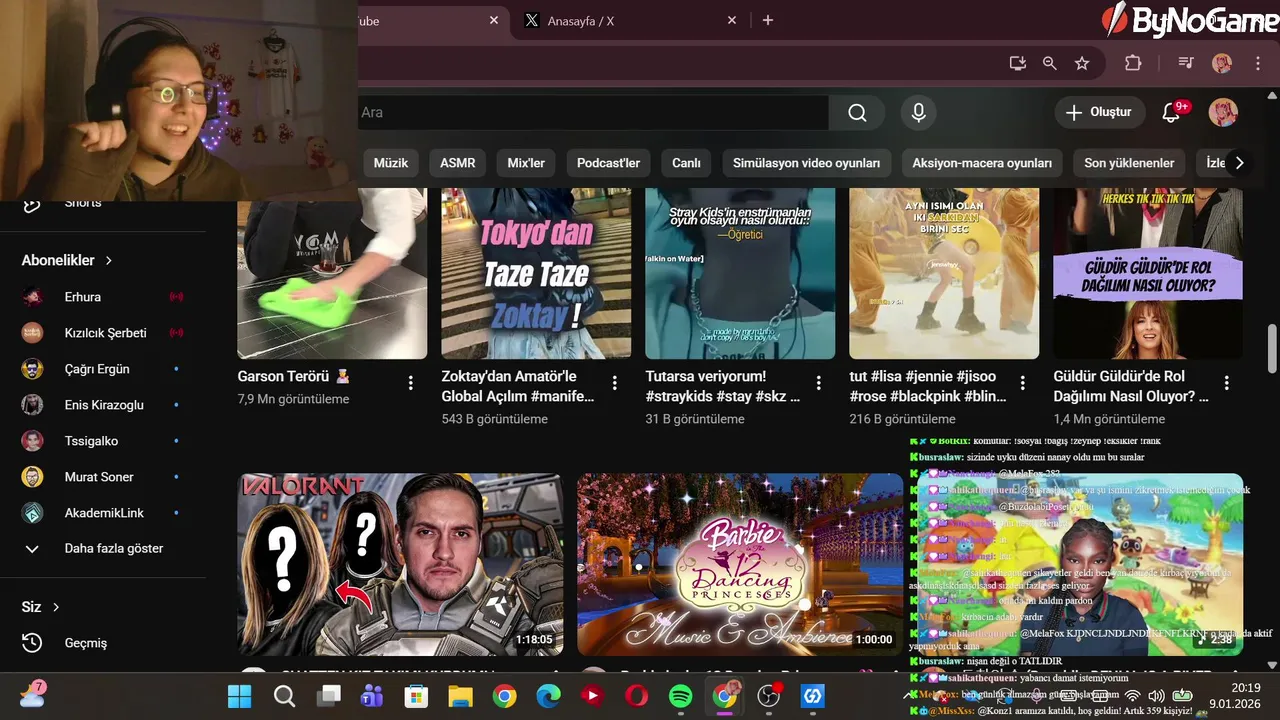Open more options for Güldür Güldür'de Rol video
This screenshot has width=1280, height=720.
click(1226, 383)
